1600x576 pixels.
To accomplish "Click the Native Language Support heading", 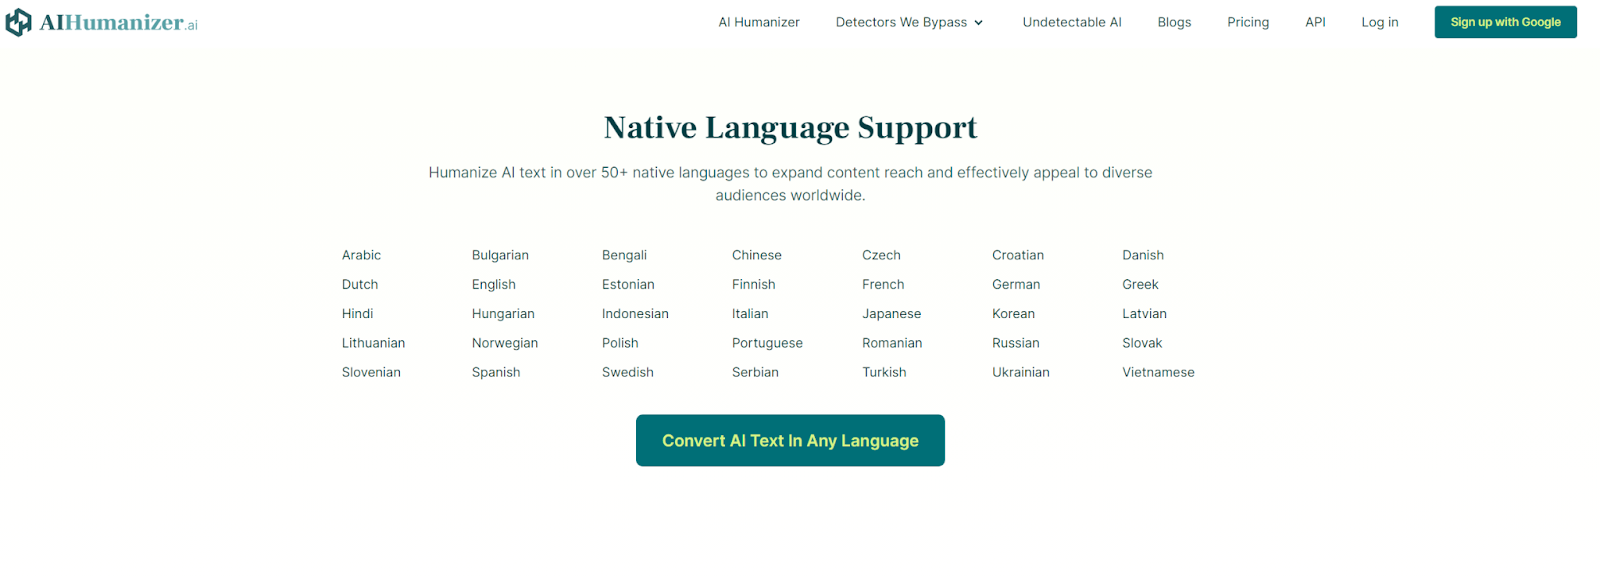I will pos(790,128).
